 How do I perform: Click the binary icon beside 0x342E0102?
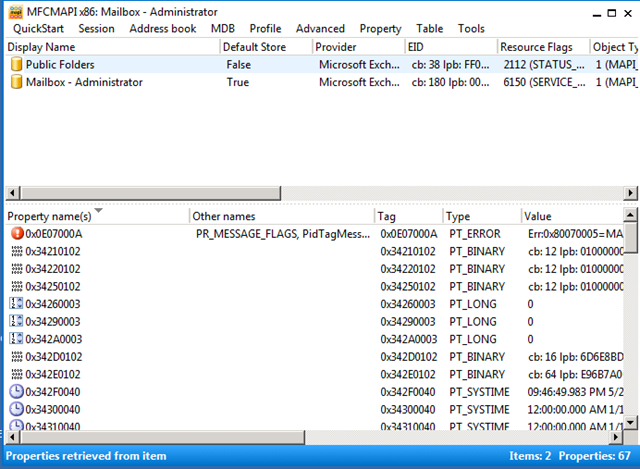pyautogui.click(x=17, y=374)
